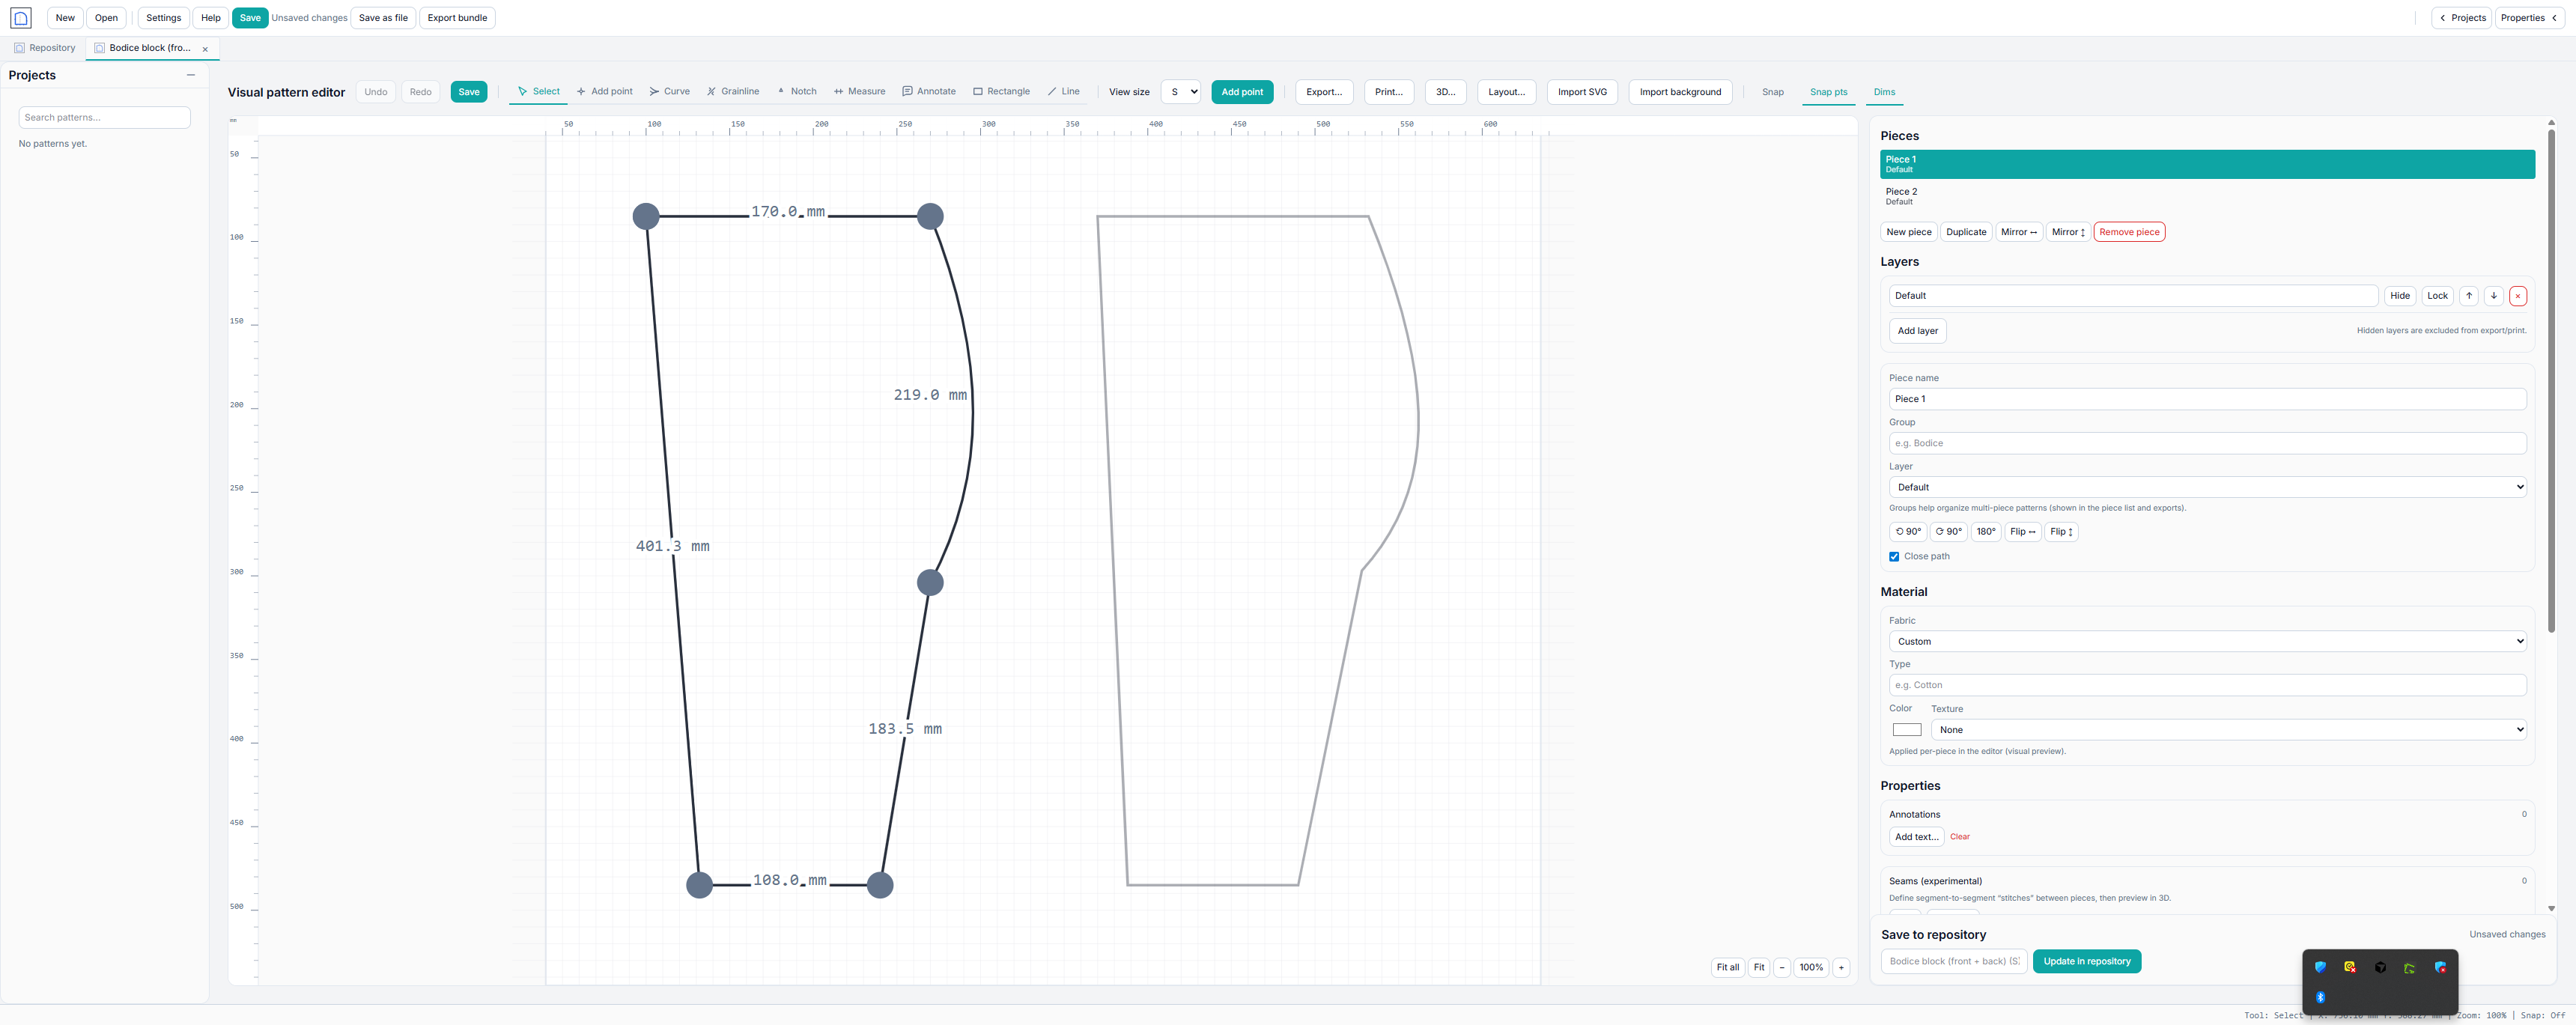Image resolution: width=2576 pixels, height=1025 pixels.
Task: Move Default layer up with arrow
Action: (2468, 296)
